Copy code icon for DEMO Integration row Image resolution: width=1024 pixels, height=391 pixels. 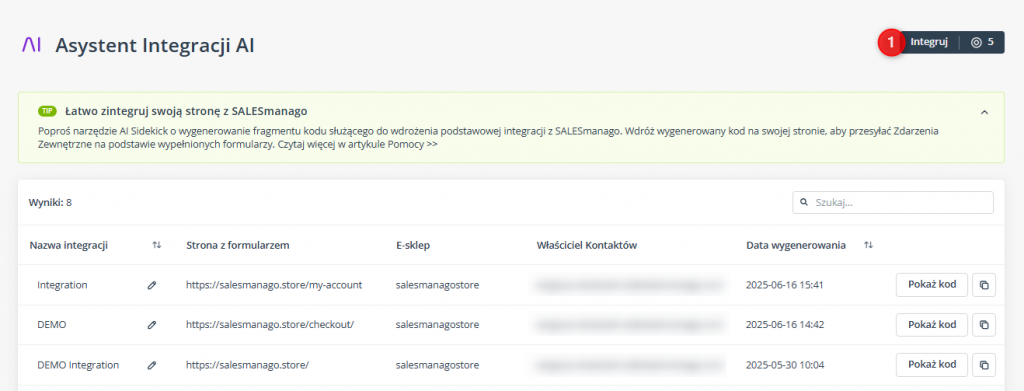click(984, 364)
